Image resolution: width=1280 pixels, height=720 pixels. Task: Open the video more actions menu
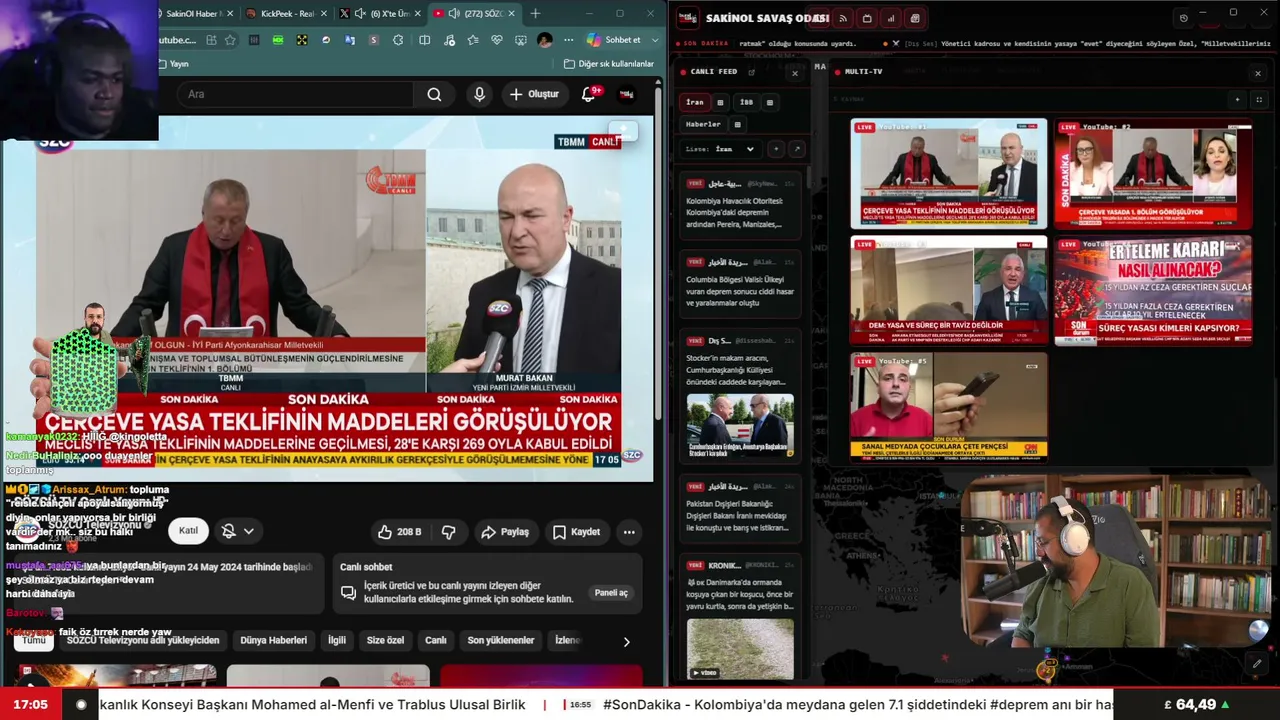629,532
